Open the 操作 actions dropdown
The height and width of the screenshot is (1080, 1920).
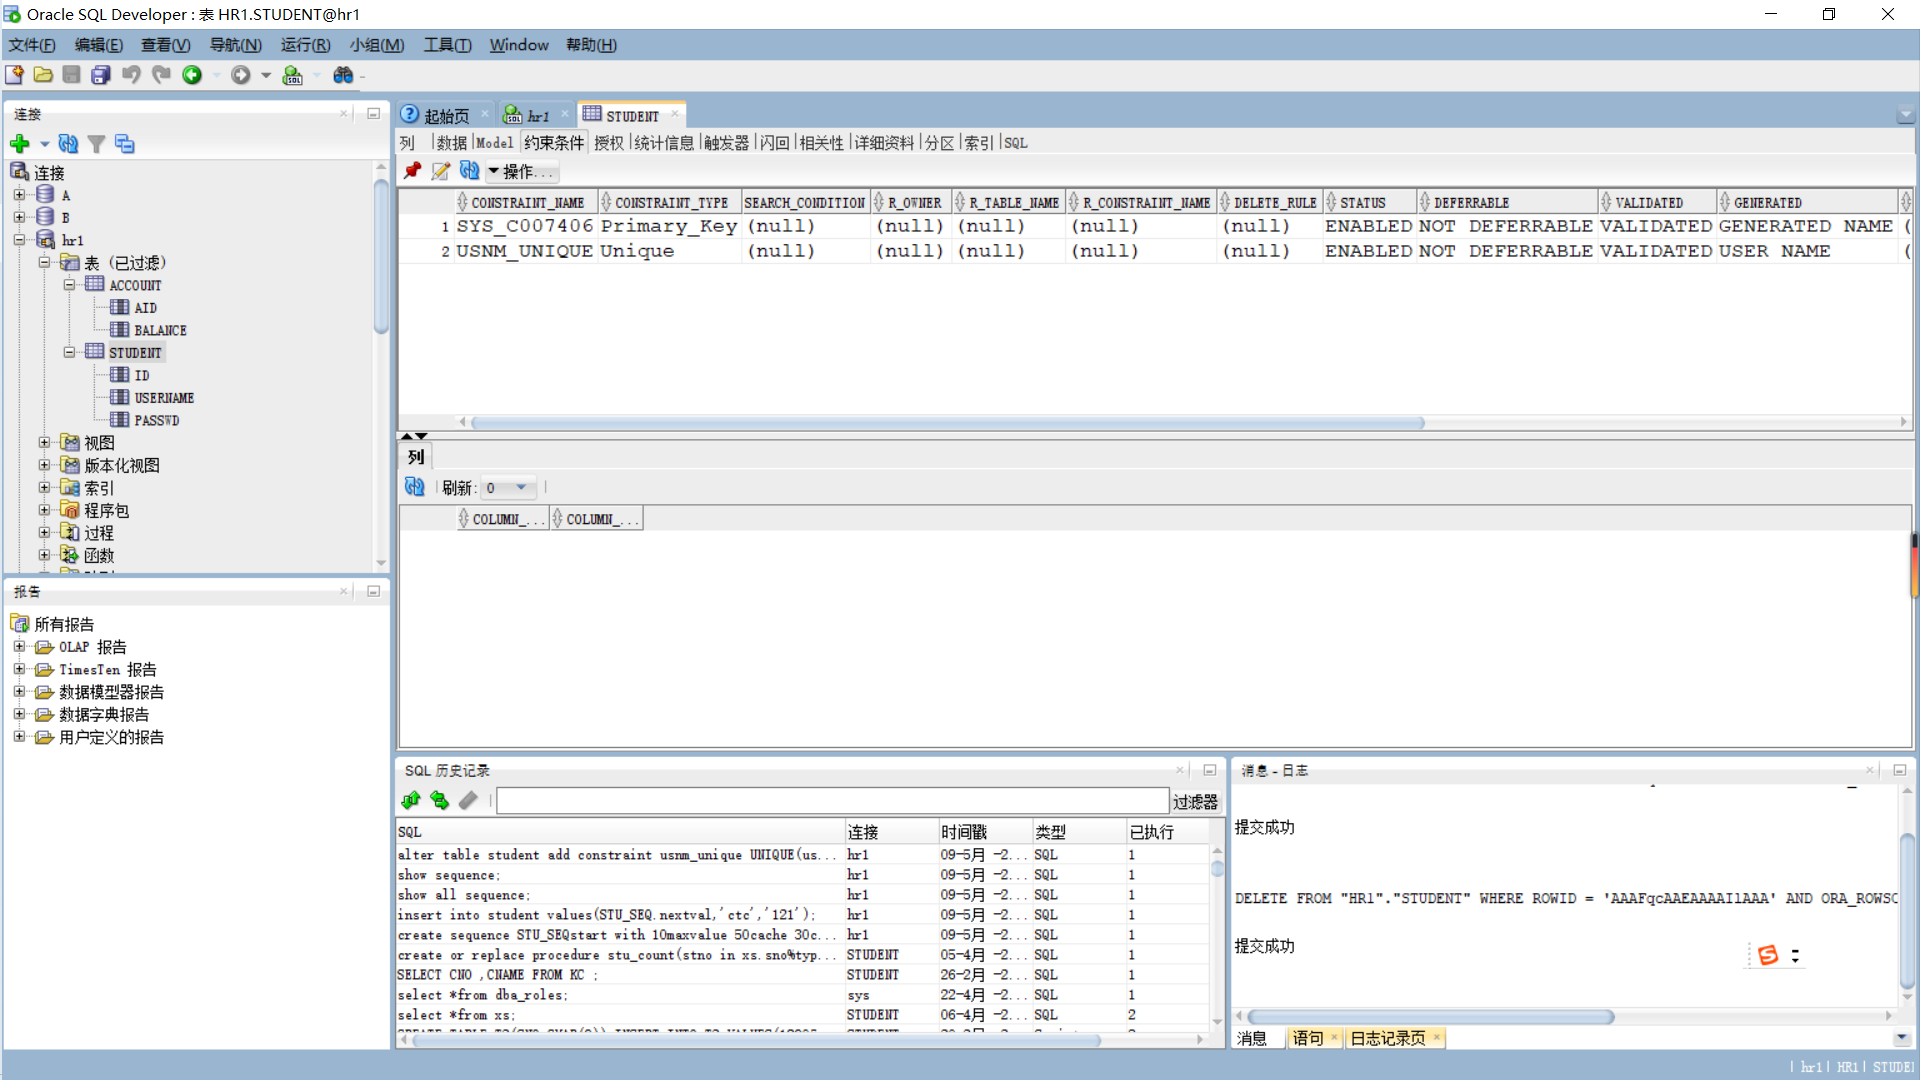[x=520, y=171]
